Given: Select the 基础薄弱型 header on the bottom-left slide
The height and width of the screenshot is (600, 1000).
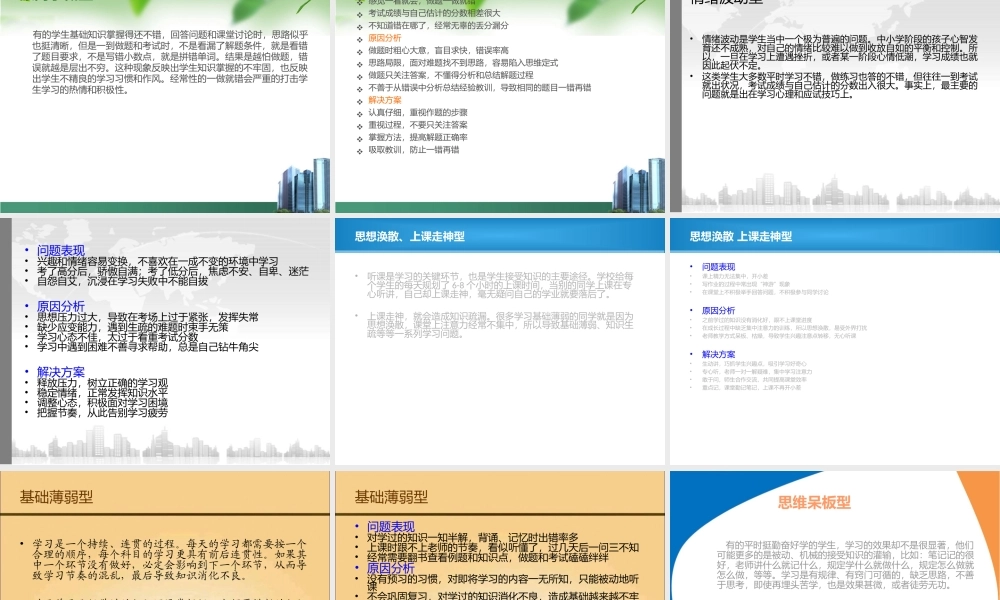Looking at the screenshot, I should tap(55, 493).
